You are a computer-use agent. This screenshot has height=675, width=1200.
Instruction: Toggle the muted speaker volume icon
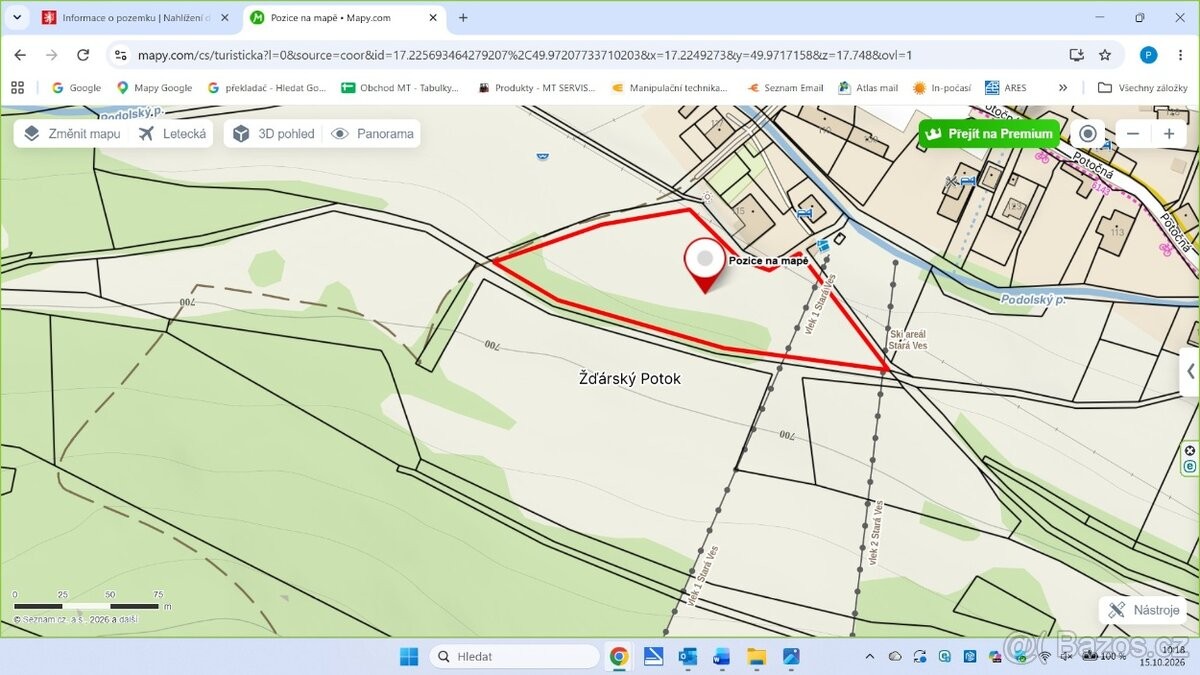pos(1067,657)
